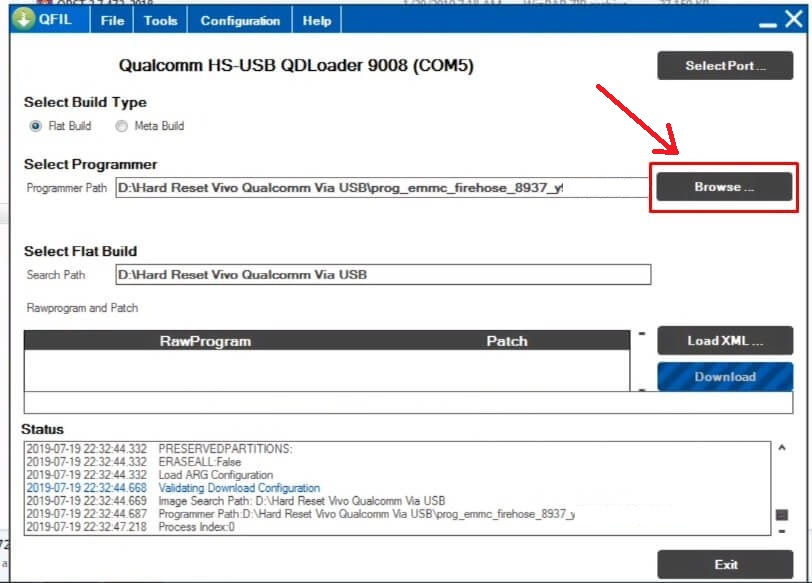Open the Help menu
This screenshot has height=583, width=812.
[317, 21]
